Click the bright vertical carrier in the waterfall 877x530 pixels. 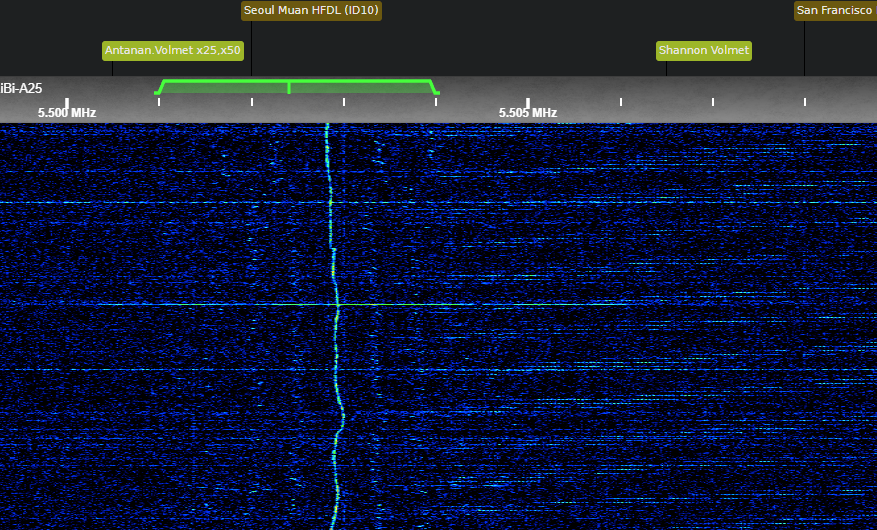pyautogui.click(x=335, y=324)
